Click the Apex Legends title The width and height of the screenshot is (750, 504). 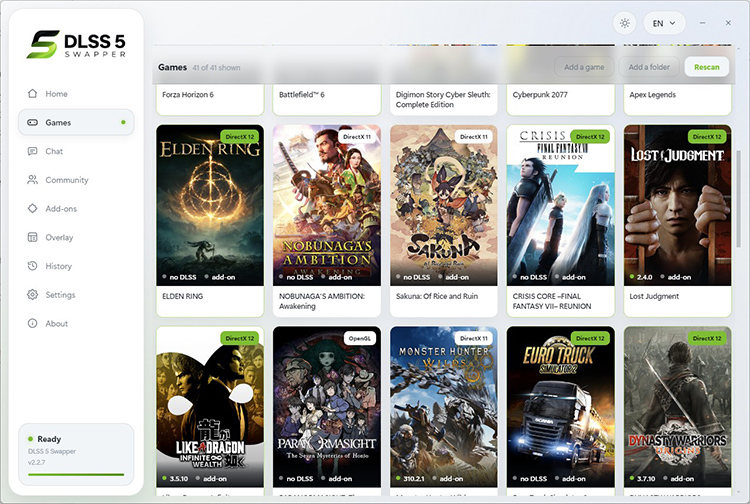coord(652,95)
